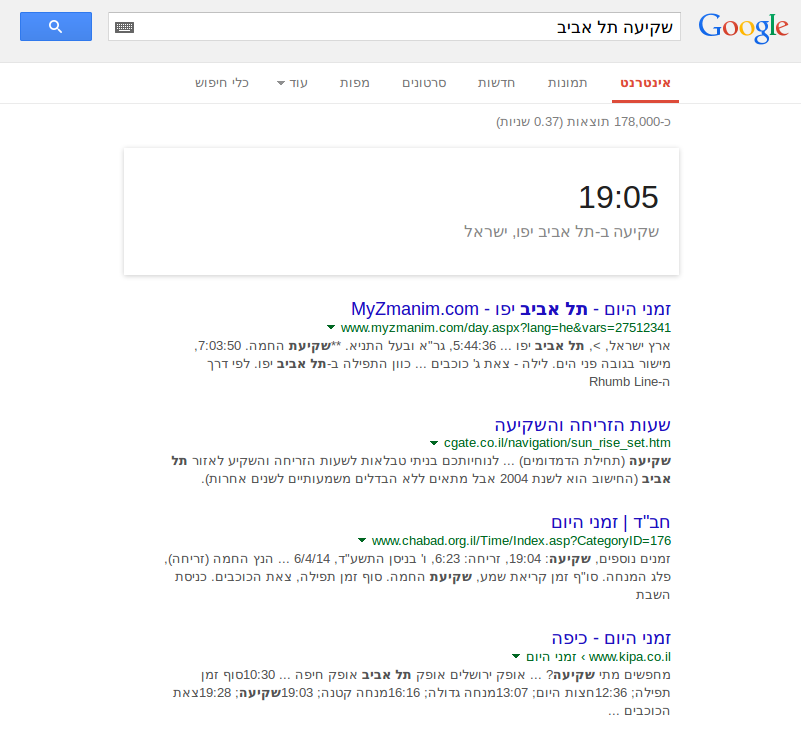Expand the עוד dropdown menu

pyautogui.click(x=292, y=83)
